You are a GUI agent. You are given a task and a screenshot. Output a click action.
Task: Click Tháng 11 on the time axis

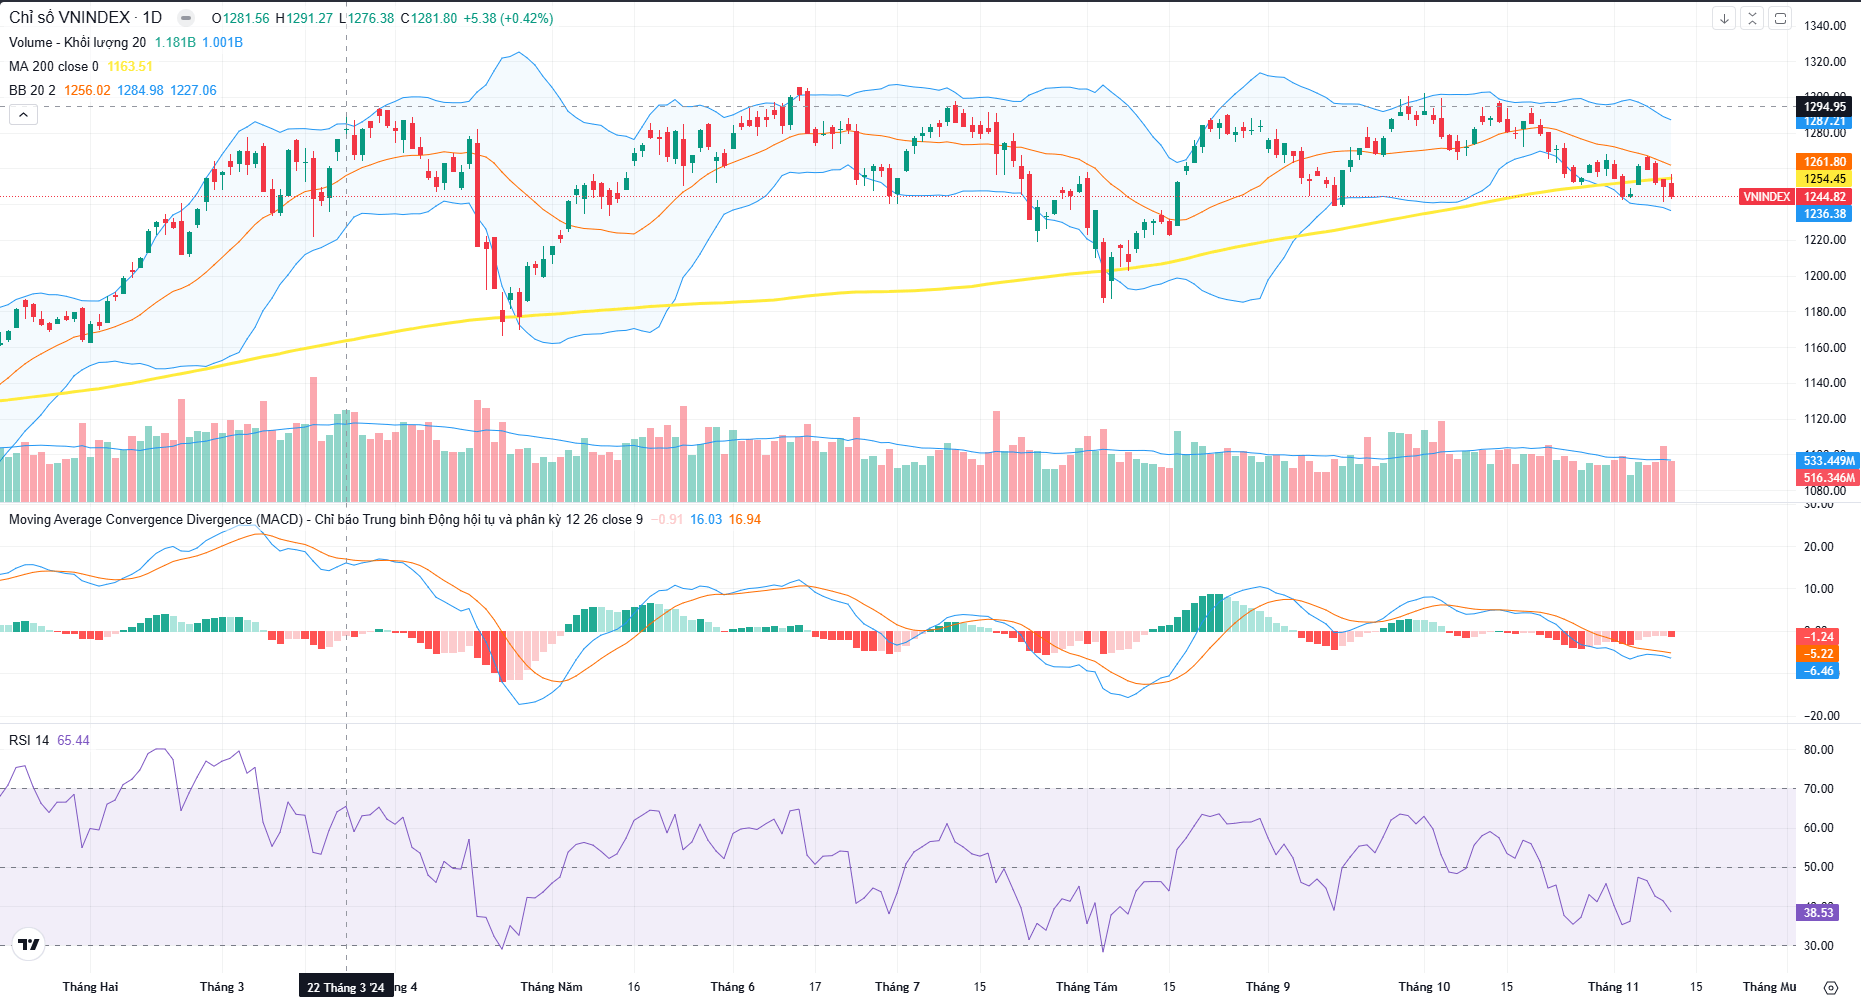point(1613,987)
